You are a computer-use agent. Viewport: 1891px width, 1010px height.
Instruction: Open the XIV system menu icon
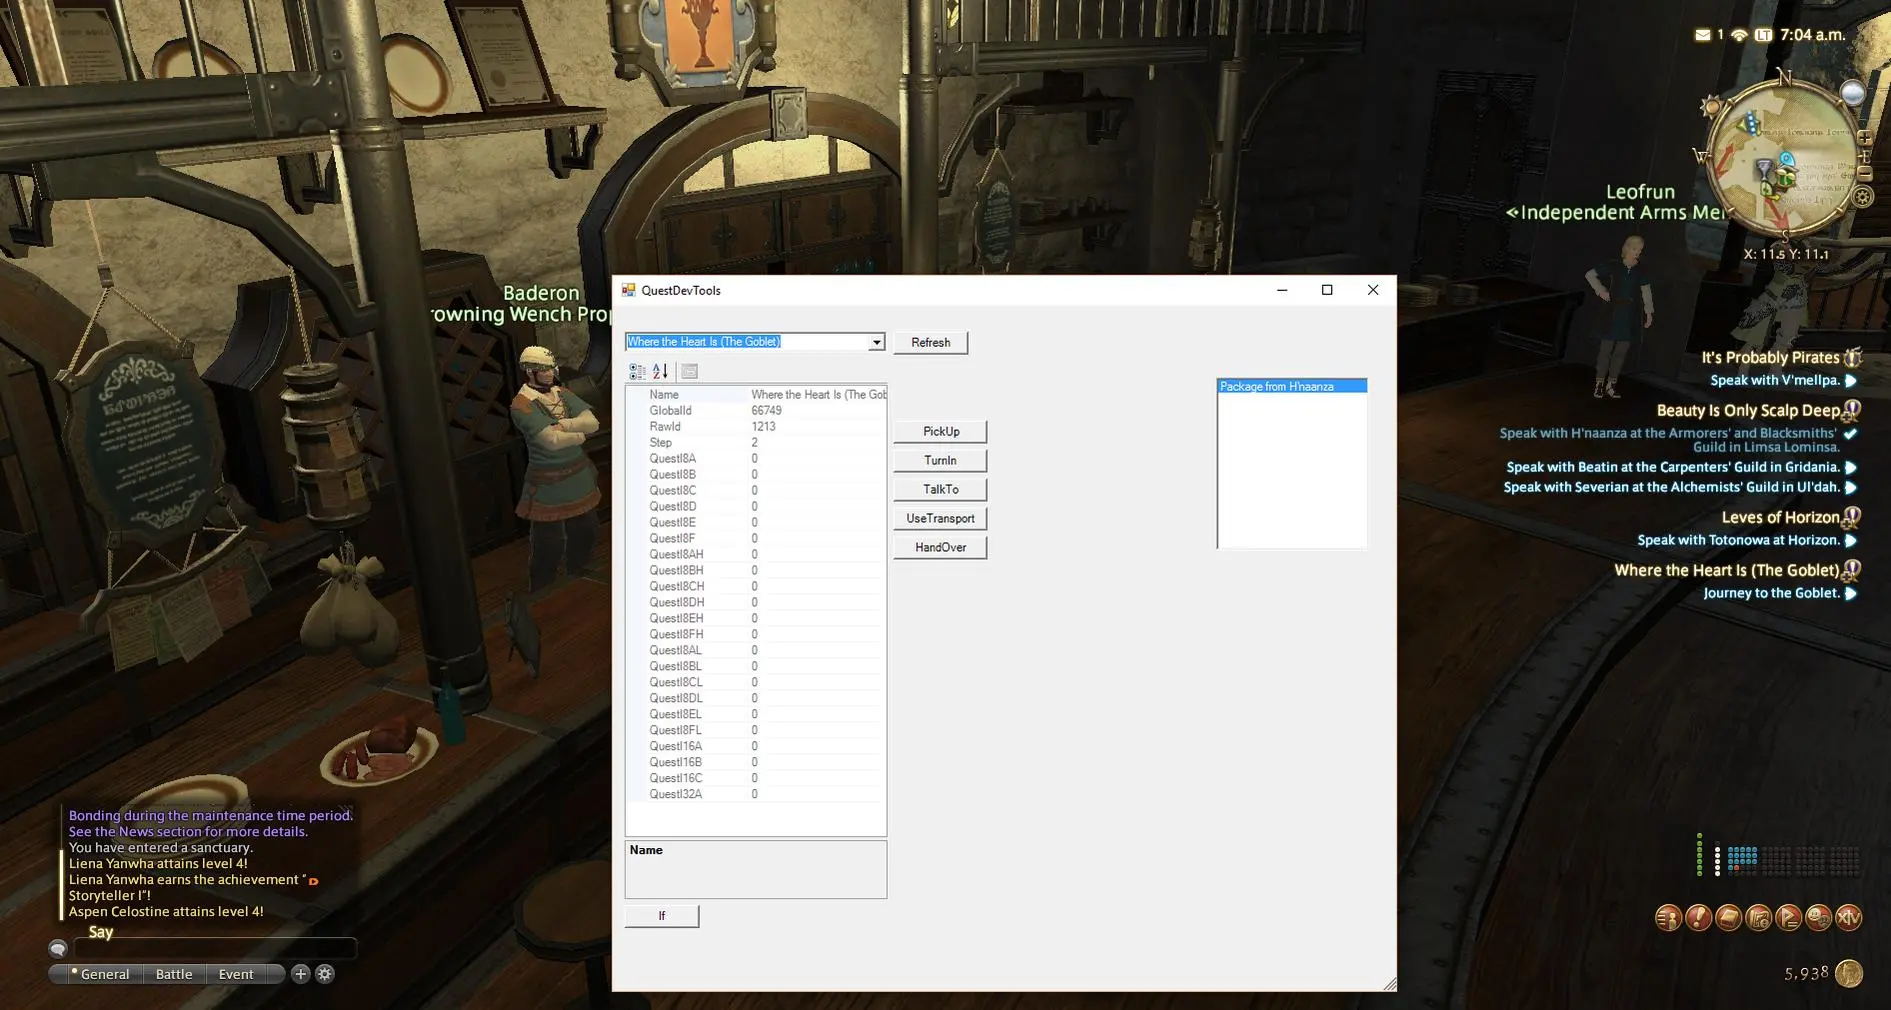pyautogui.click(x=1849, y=918)
